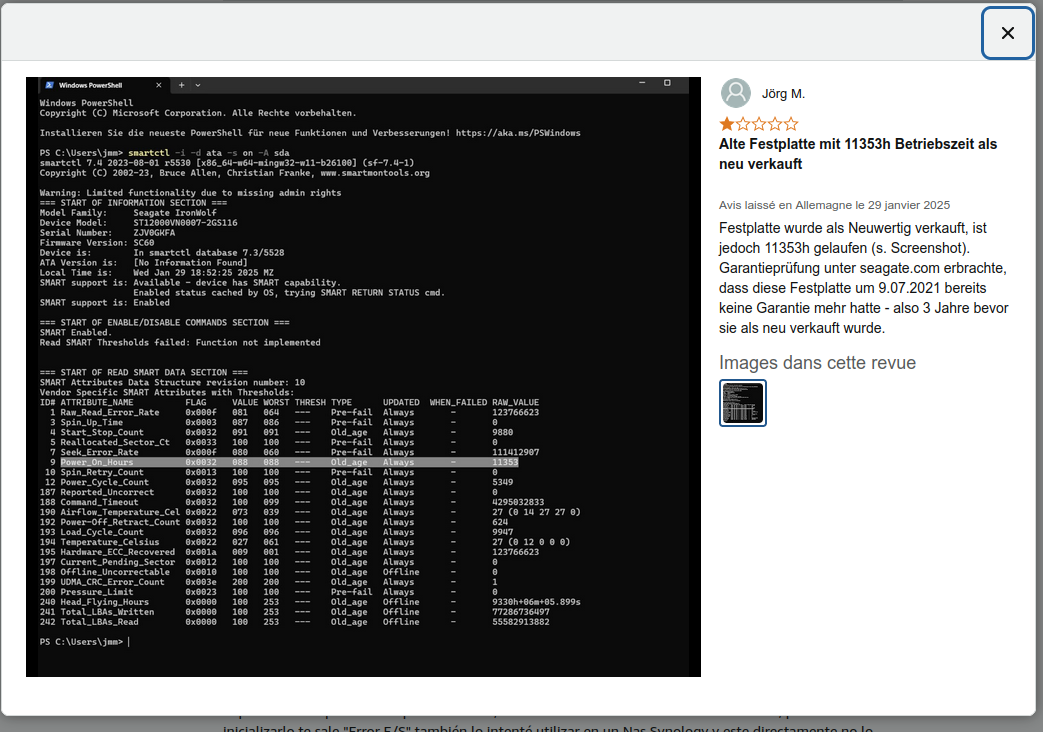This screenshot has height=732, width=1043.
Task: Close the review image popup
Action: 1007,33
